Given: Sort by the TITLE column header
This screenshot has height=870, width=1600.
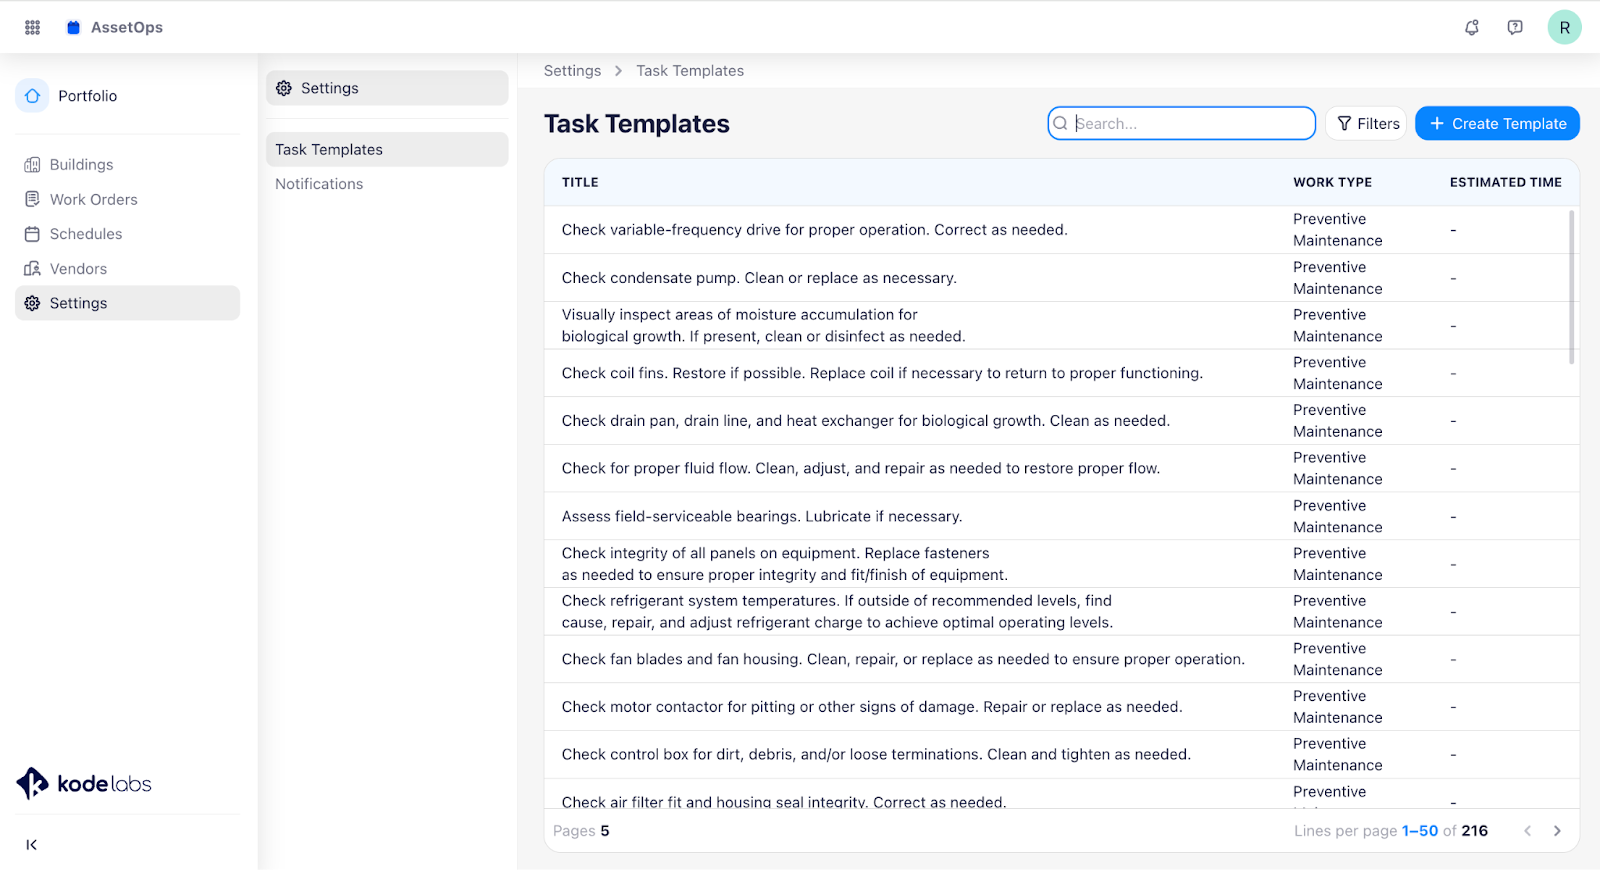Looking at the screenshot, I should (580, 183).
